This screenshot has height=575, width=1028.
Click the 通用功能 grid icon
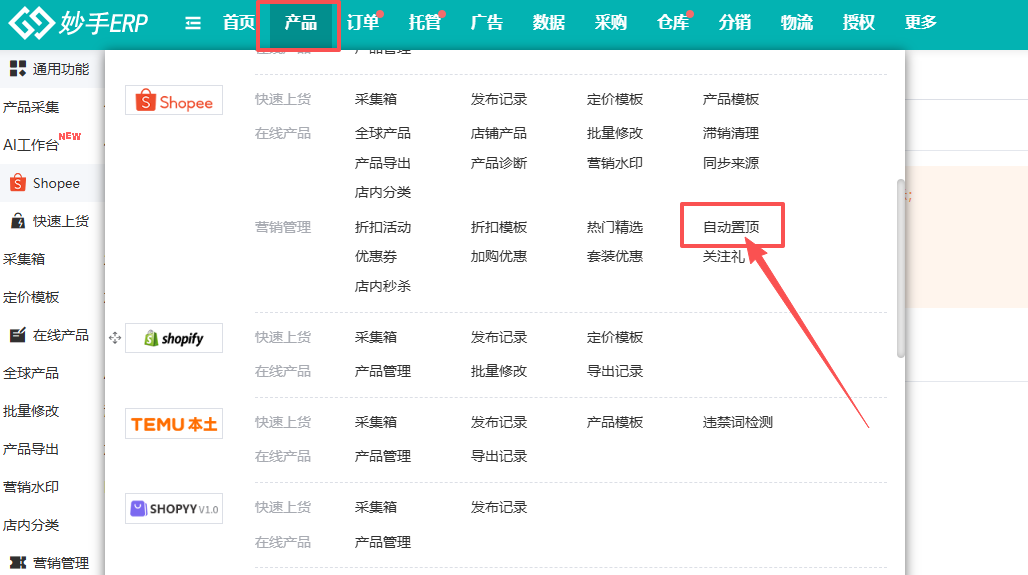pyautogui.click(x=18, y=68)
